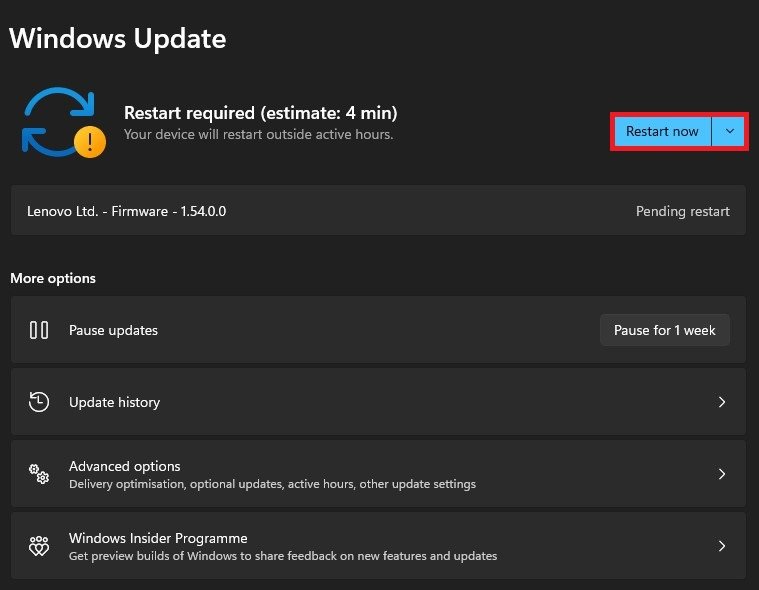Screen dimensions: 759x590
Task: Click the Restart required estimate heading
Action: (260, 113)
